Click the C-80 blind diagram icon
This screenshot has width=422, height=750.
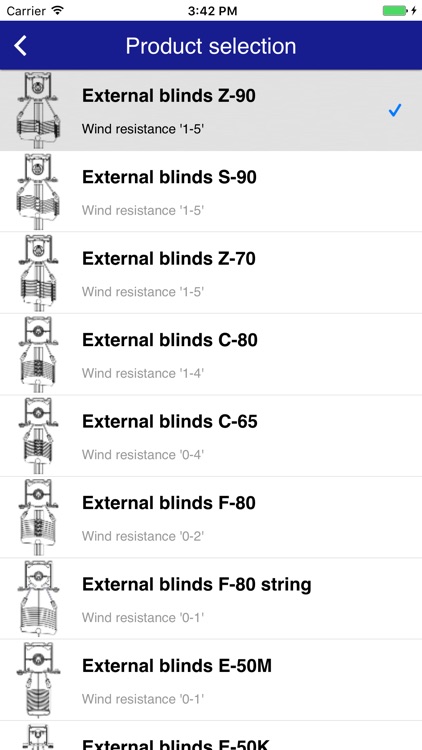pyautogui.click(x=39, y=354)
